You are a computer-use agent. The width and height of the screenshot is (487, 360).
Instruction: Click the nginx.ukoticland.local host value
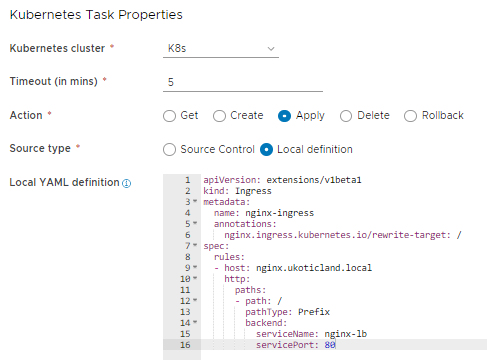314,268
